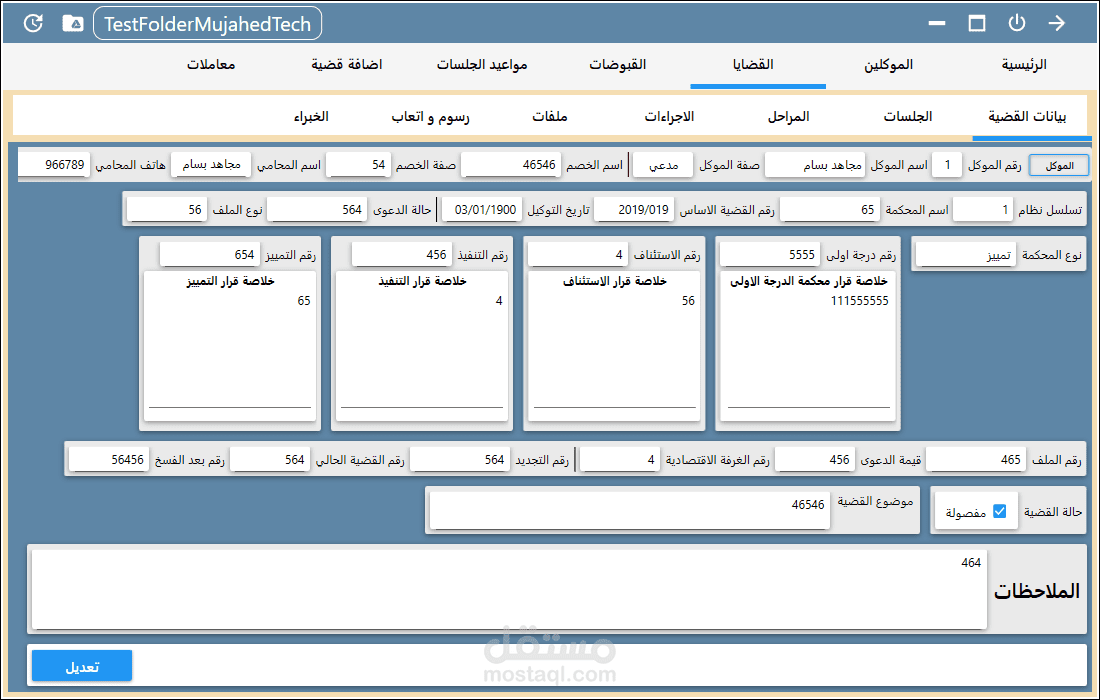Switch to رسوم و اتعاب sub-tab
This screenshot has width=1100, height=700.
431,116
